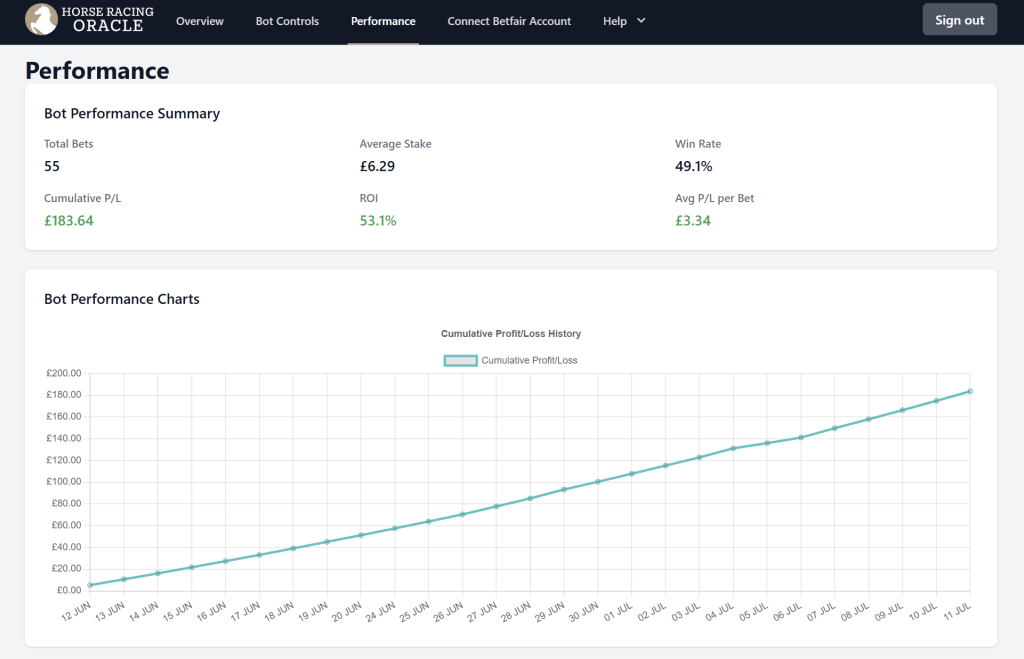Click the Horse Racing Oracle horse logo
1024x659 pixels.
click(x=41, y=20)
